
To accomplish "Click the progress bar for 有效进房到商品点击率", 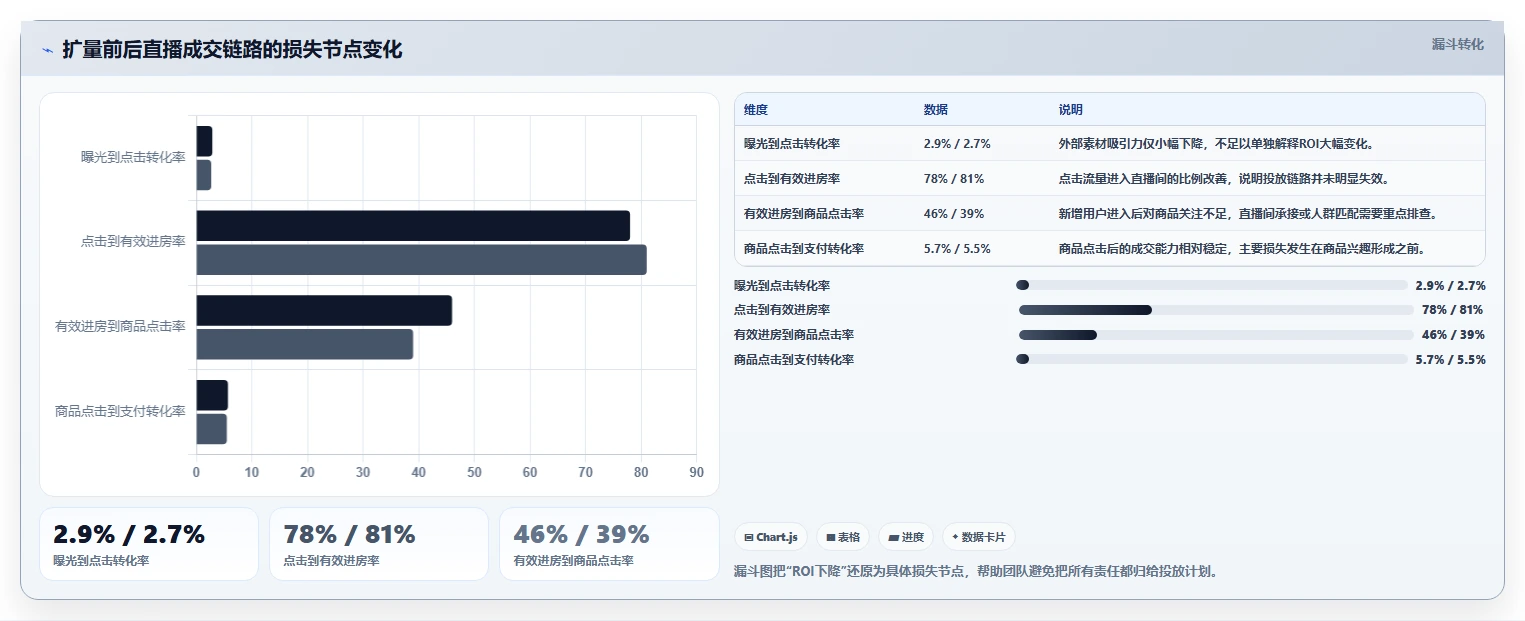I will click(1215, 335).
